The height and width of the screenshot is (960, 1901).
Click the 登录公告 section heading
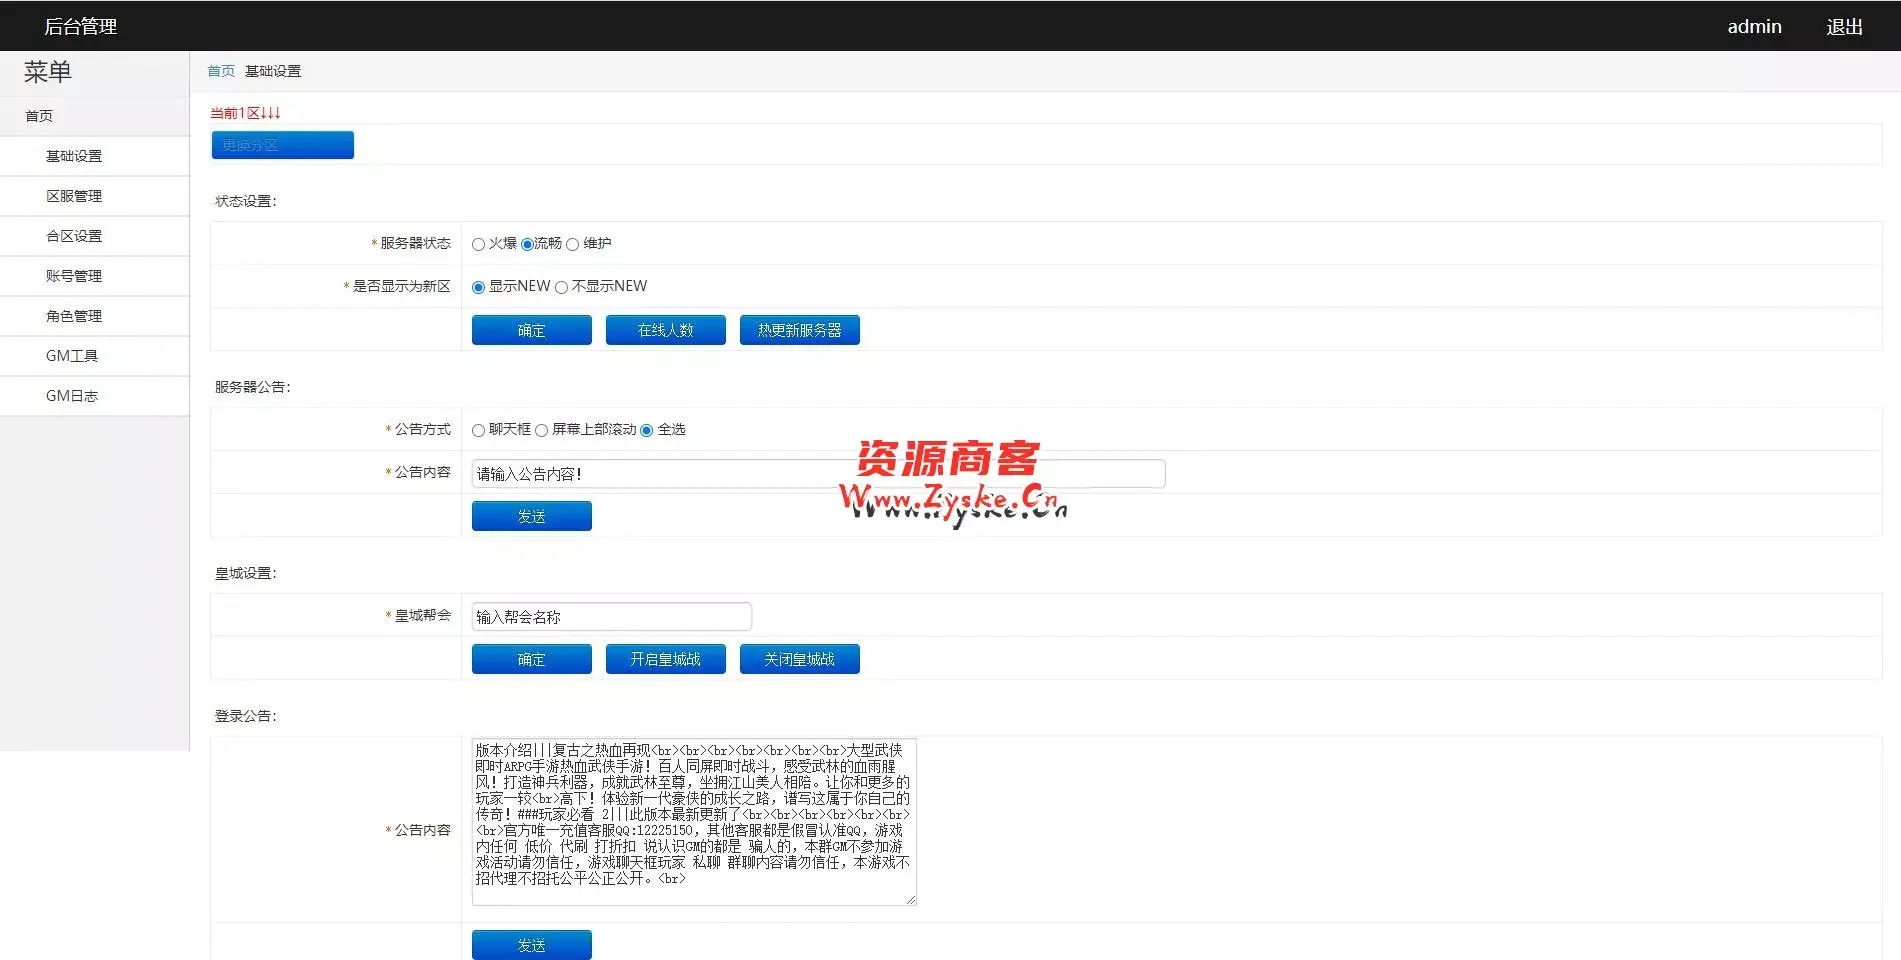pos(246,716)
